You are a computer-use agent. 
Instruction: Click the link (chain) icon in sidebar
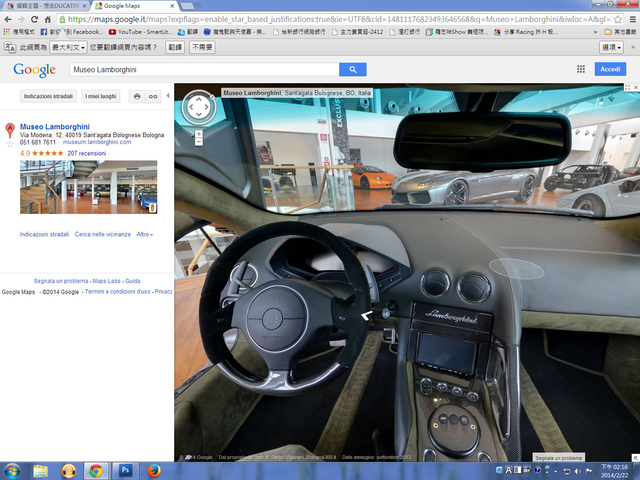pos(153,96)
